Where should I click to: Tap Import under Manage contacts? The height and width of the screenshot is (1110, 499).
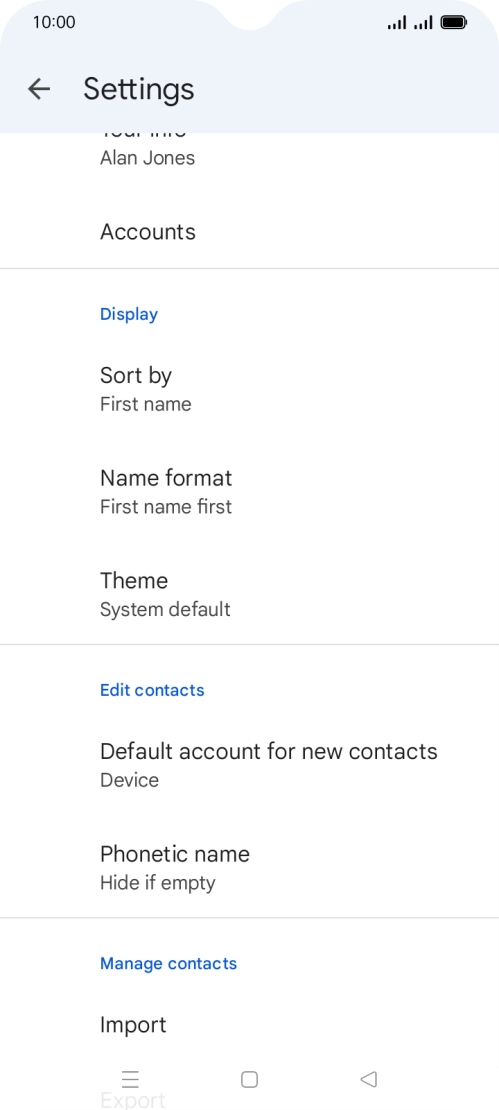(x=249, y=1024)
